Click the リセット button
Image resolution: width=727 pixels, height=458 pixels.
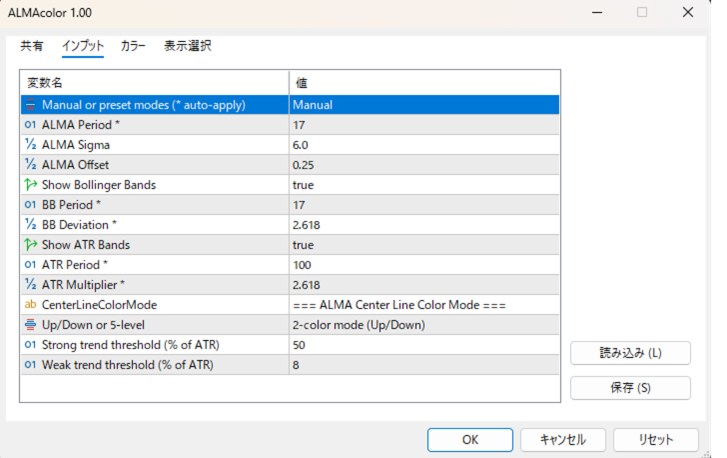(x=656, y=439)
